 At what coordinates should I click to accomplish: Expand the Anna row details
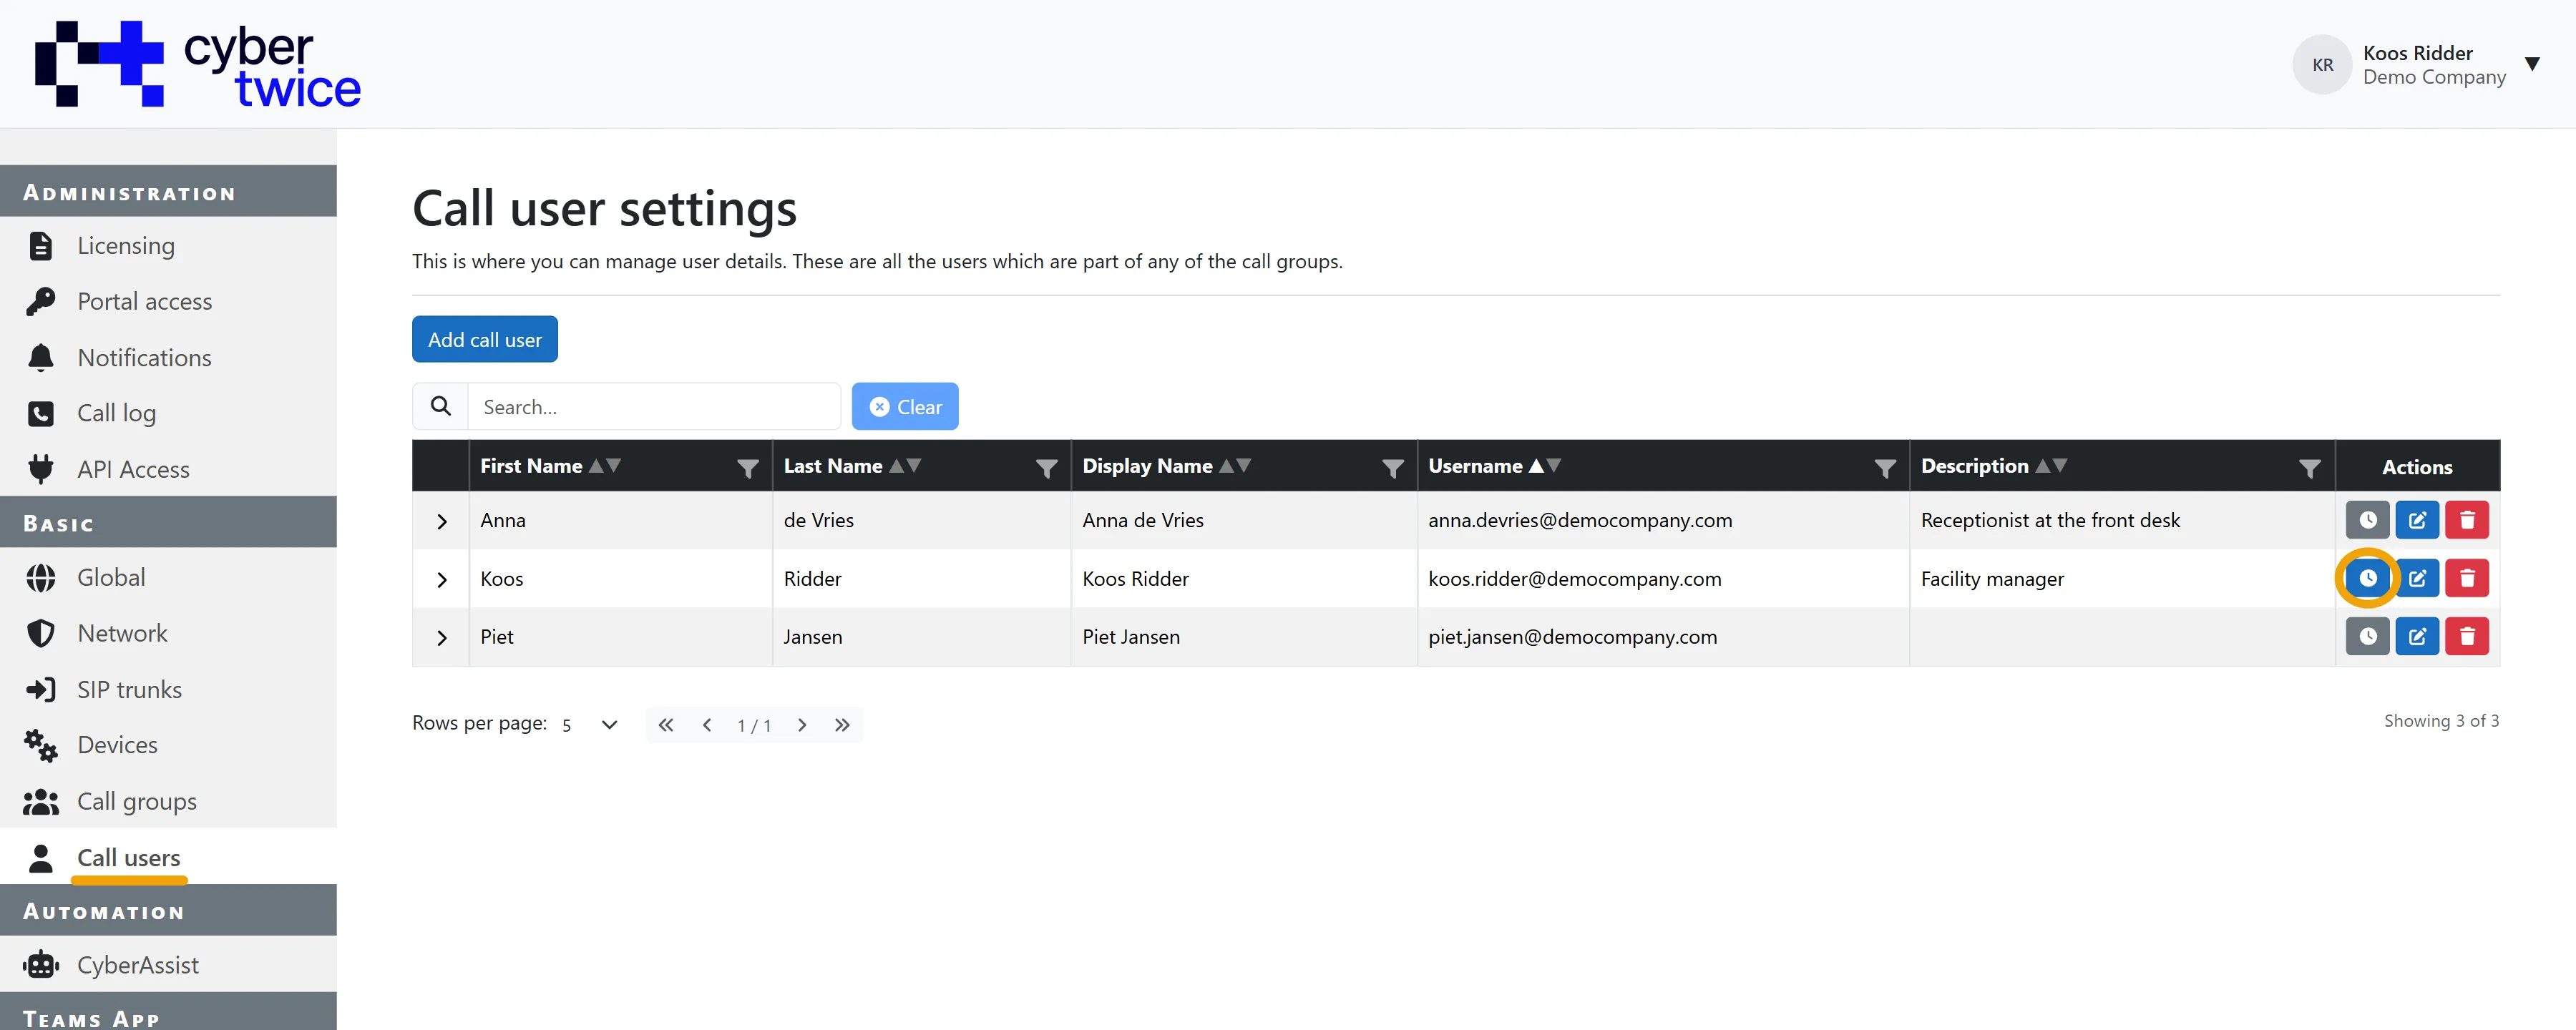click(441, 521)
